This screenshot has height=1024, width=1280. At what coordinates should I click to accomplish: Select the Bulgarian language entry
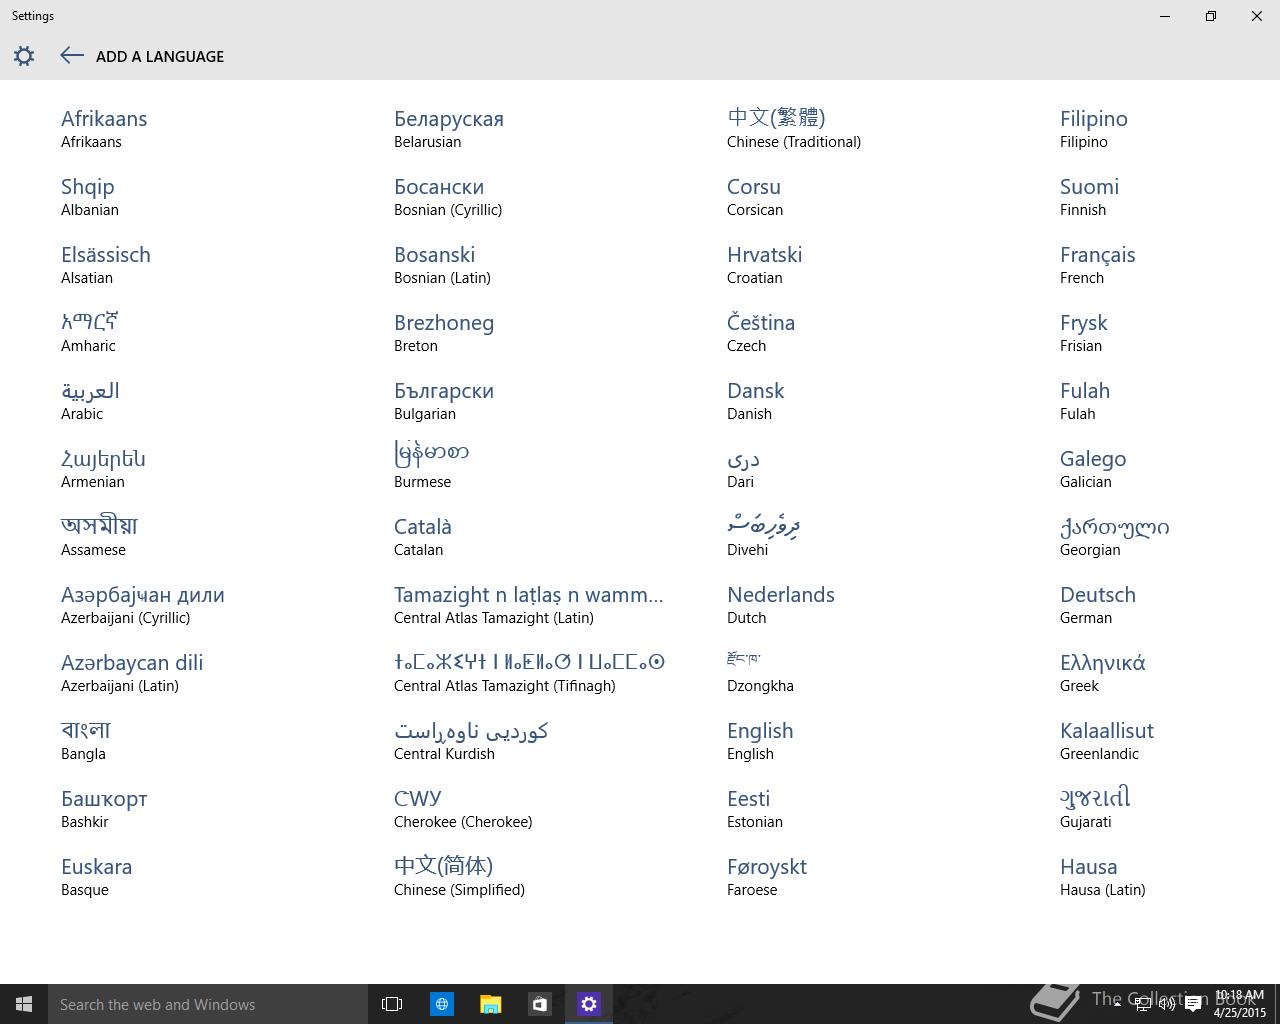444,401
